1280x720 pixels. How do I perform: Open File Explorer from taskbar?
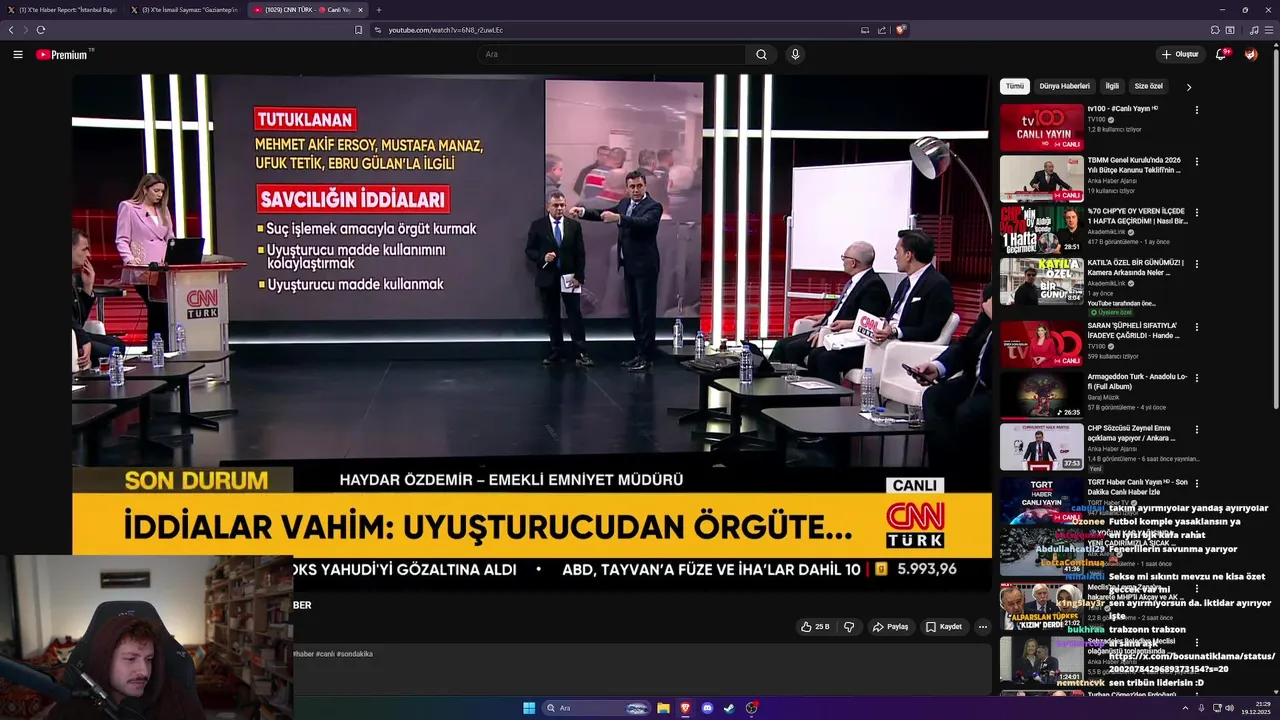[663, 708]
